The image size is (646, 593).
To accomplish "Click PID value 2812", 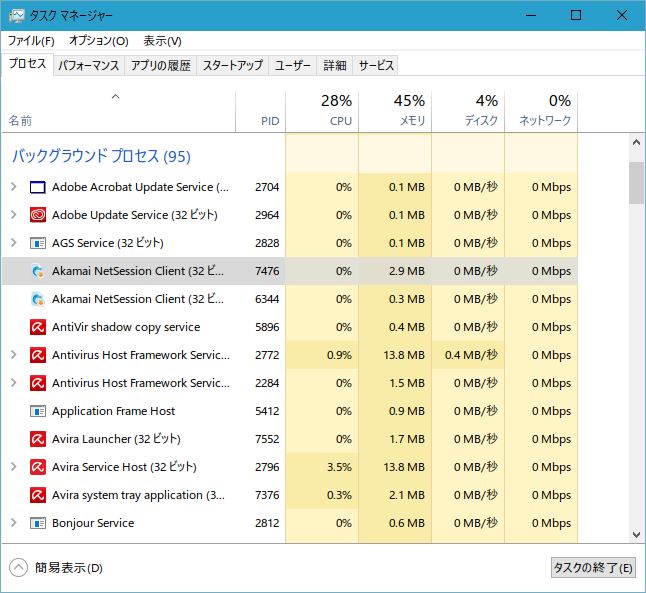I will [x=267, y=523].
